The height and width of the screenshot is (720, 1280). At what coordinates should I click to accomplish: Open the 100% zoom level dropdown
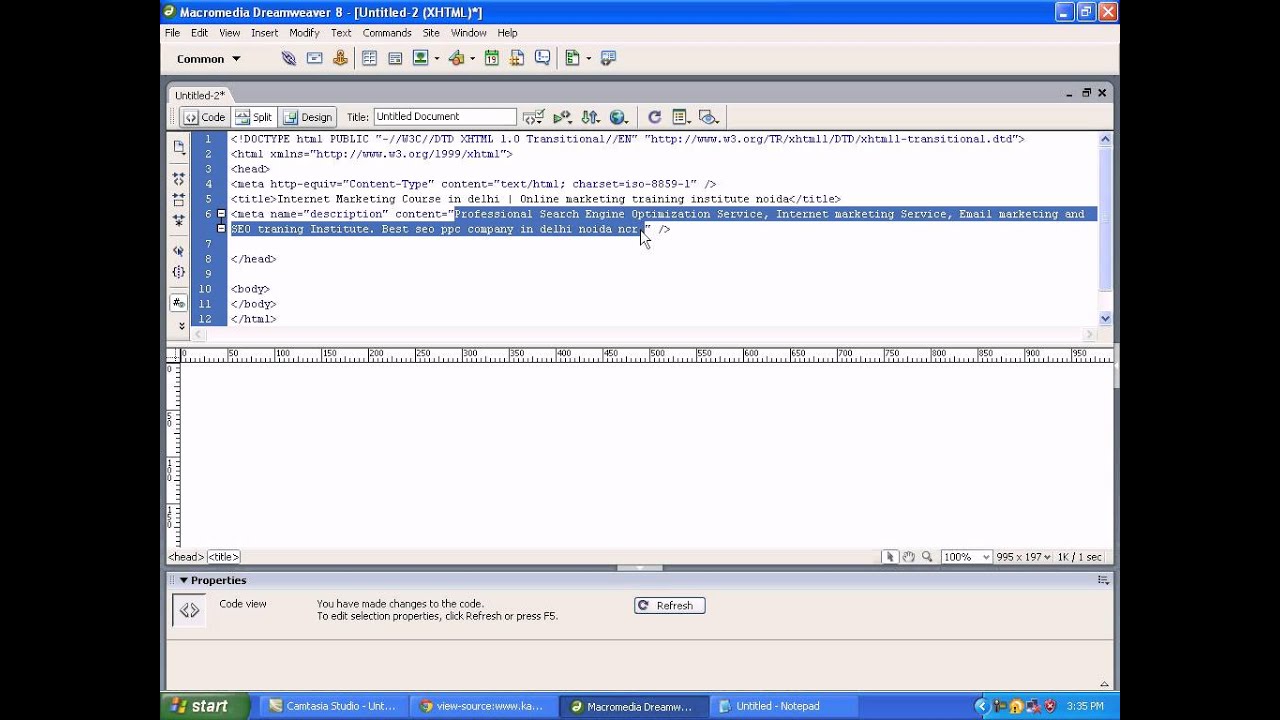966,557
